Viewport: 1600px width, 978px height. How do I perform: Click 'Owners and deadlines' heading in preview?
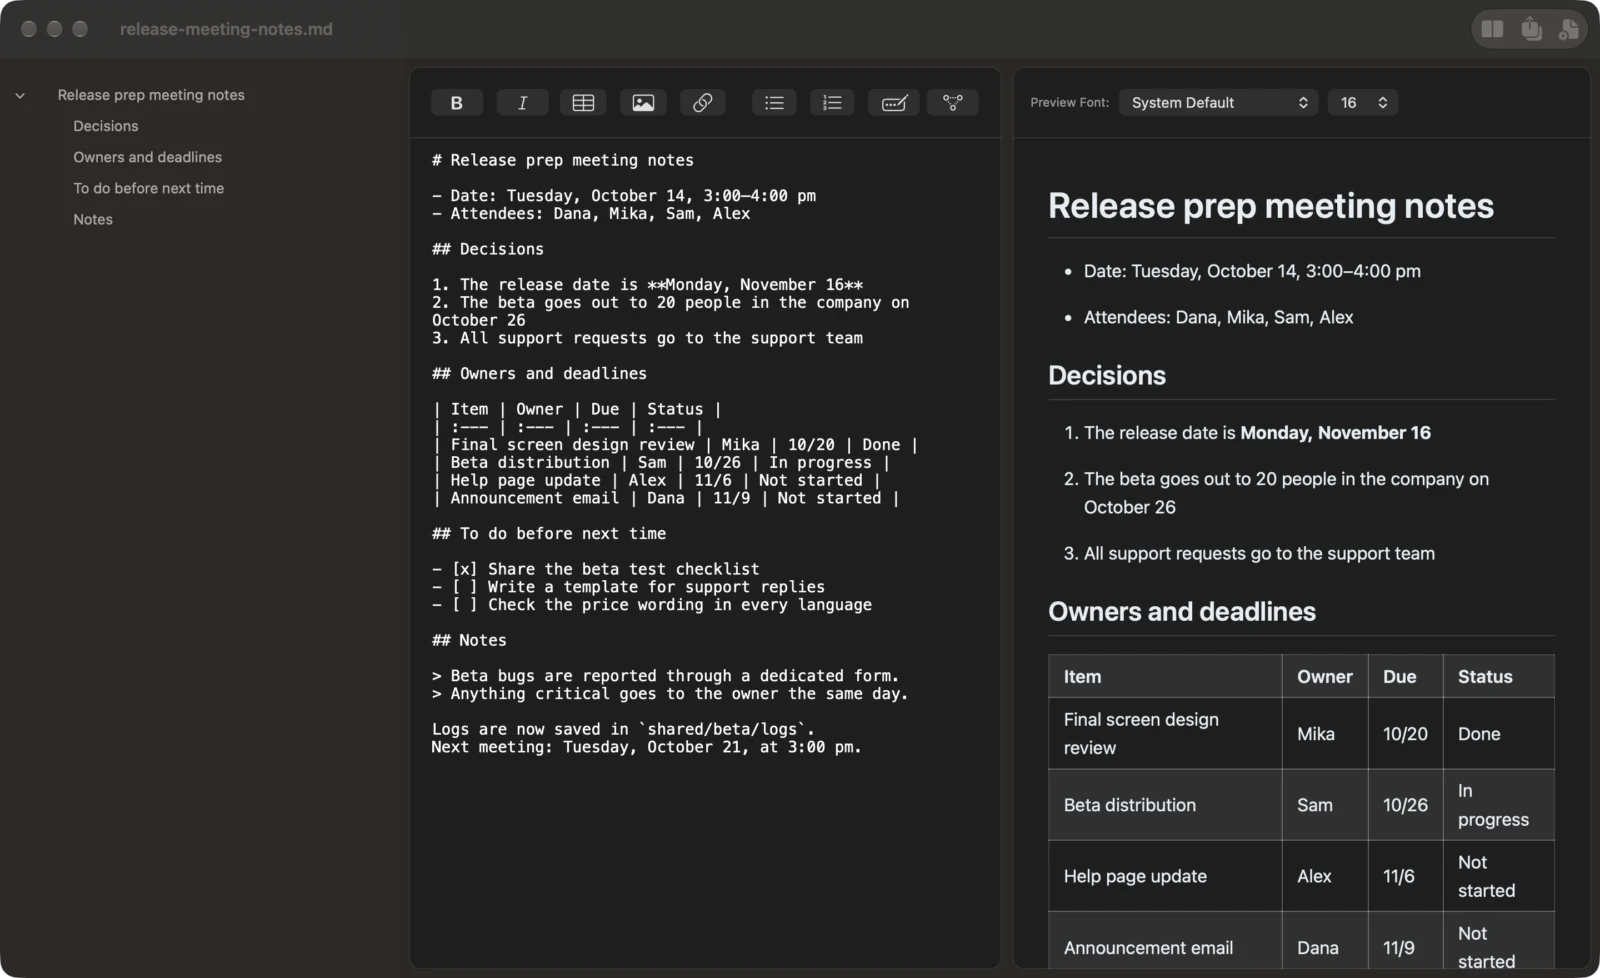pos(1182,612)
